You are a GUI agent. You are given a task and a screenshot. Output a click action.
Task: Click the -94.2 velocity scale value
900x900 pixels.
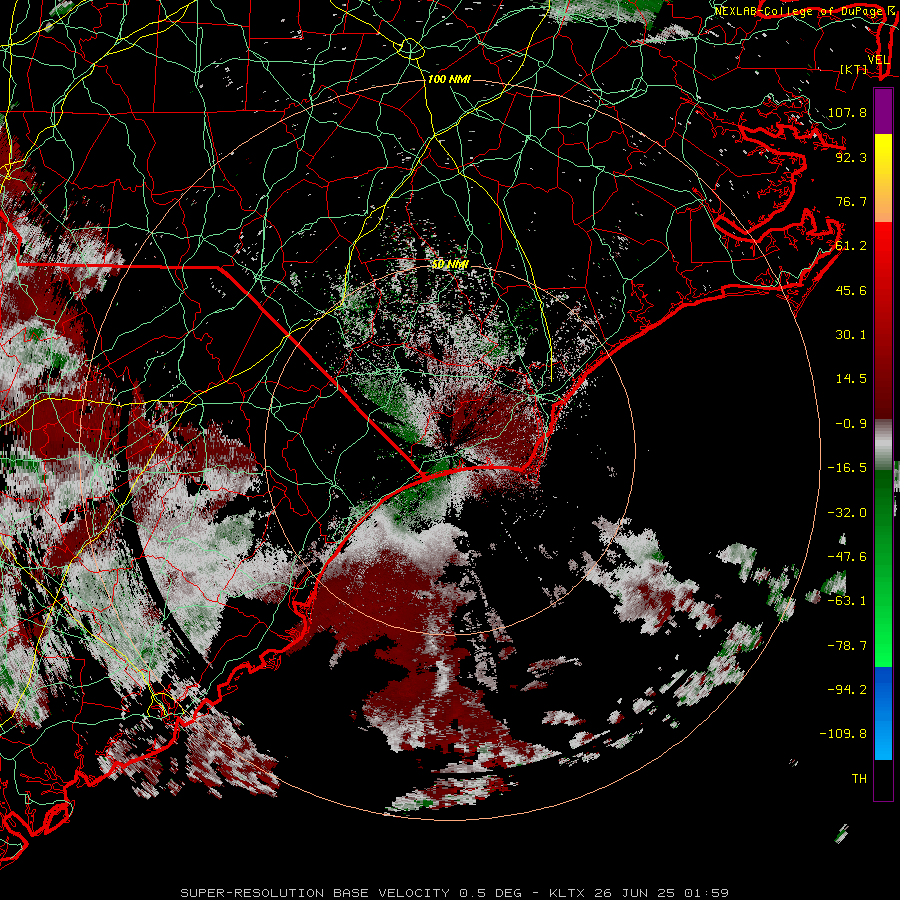[x=847, y=689]
